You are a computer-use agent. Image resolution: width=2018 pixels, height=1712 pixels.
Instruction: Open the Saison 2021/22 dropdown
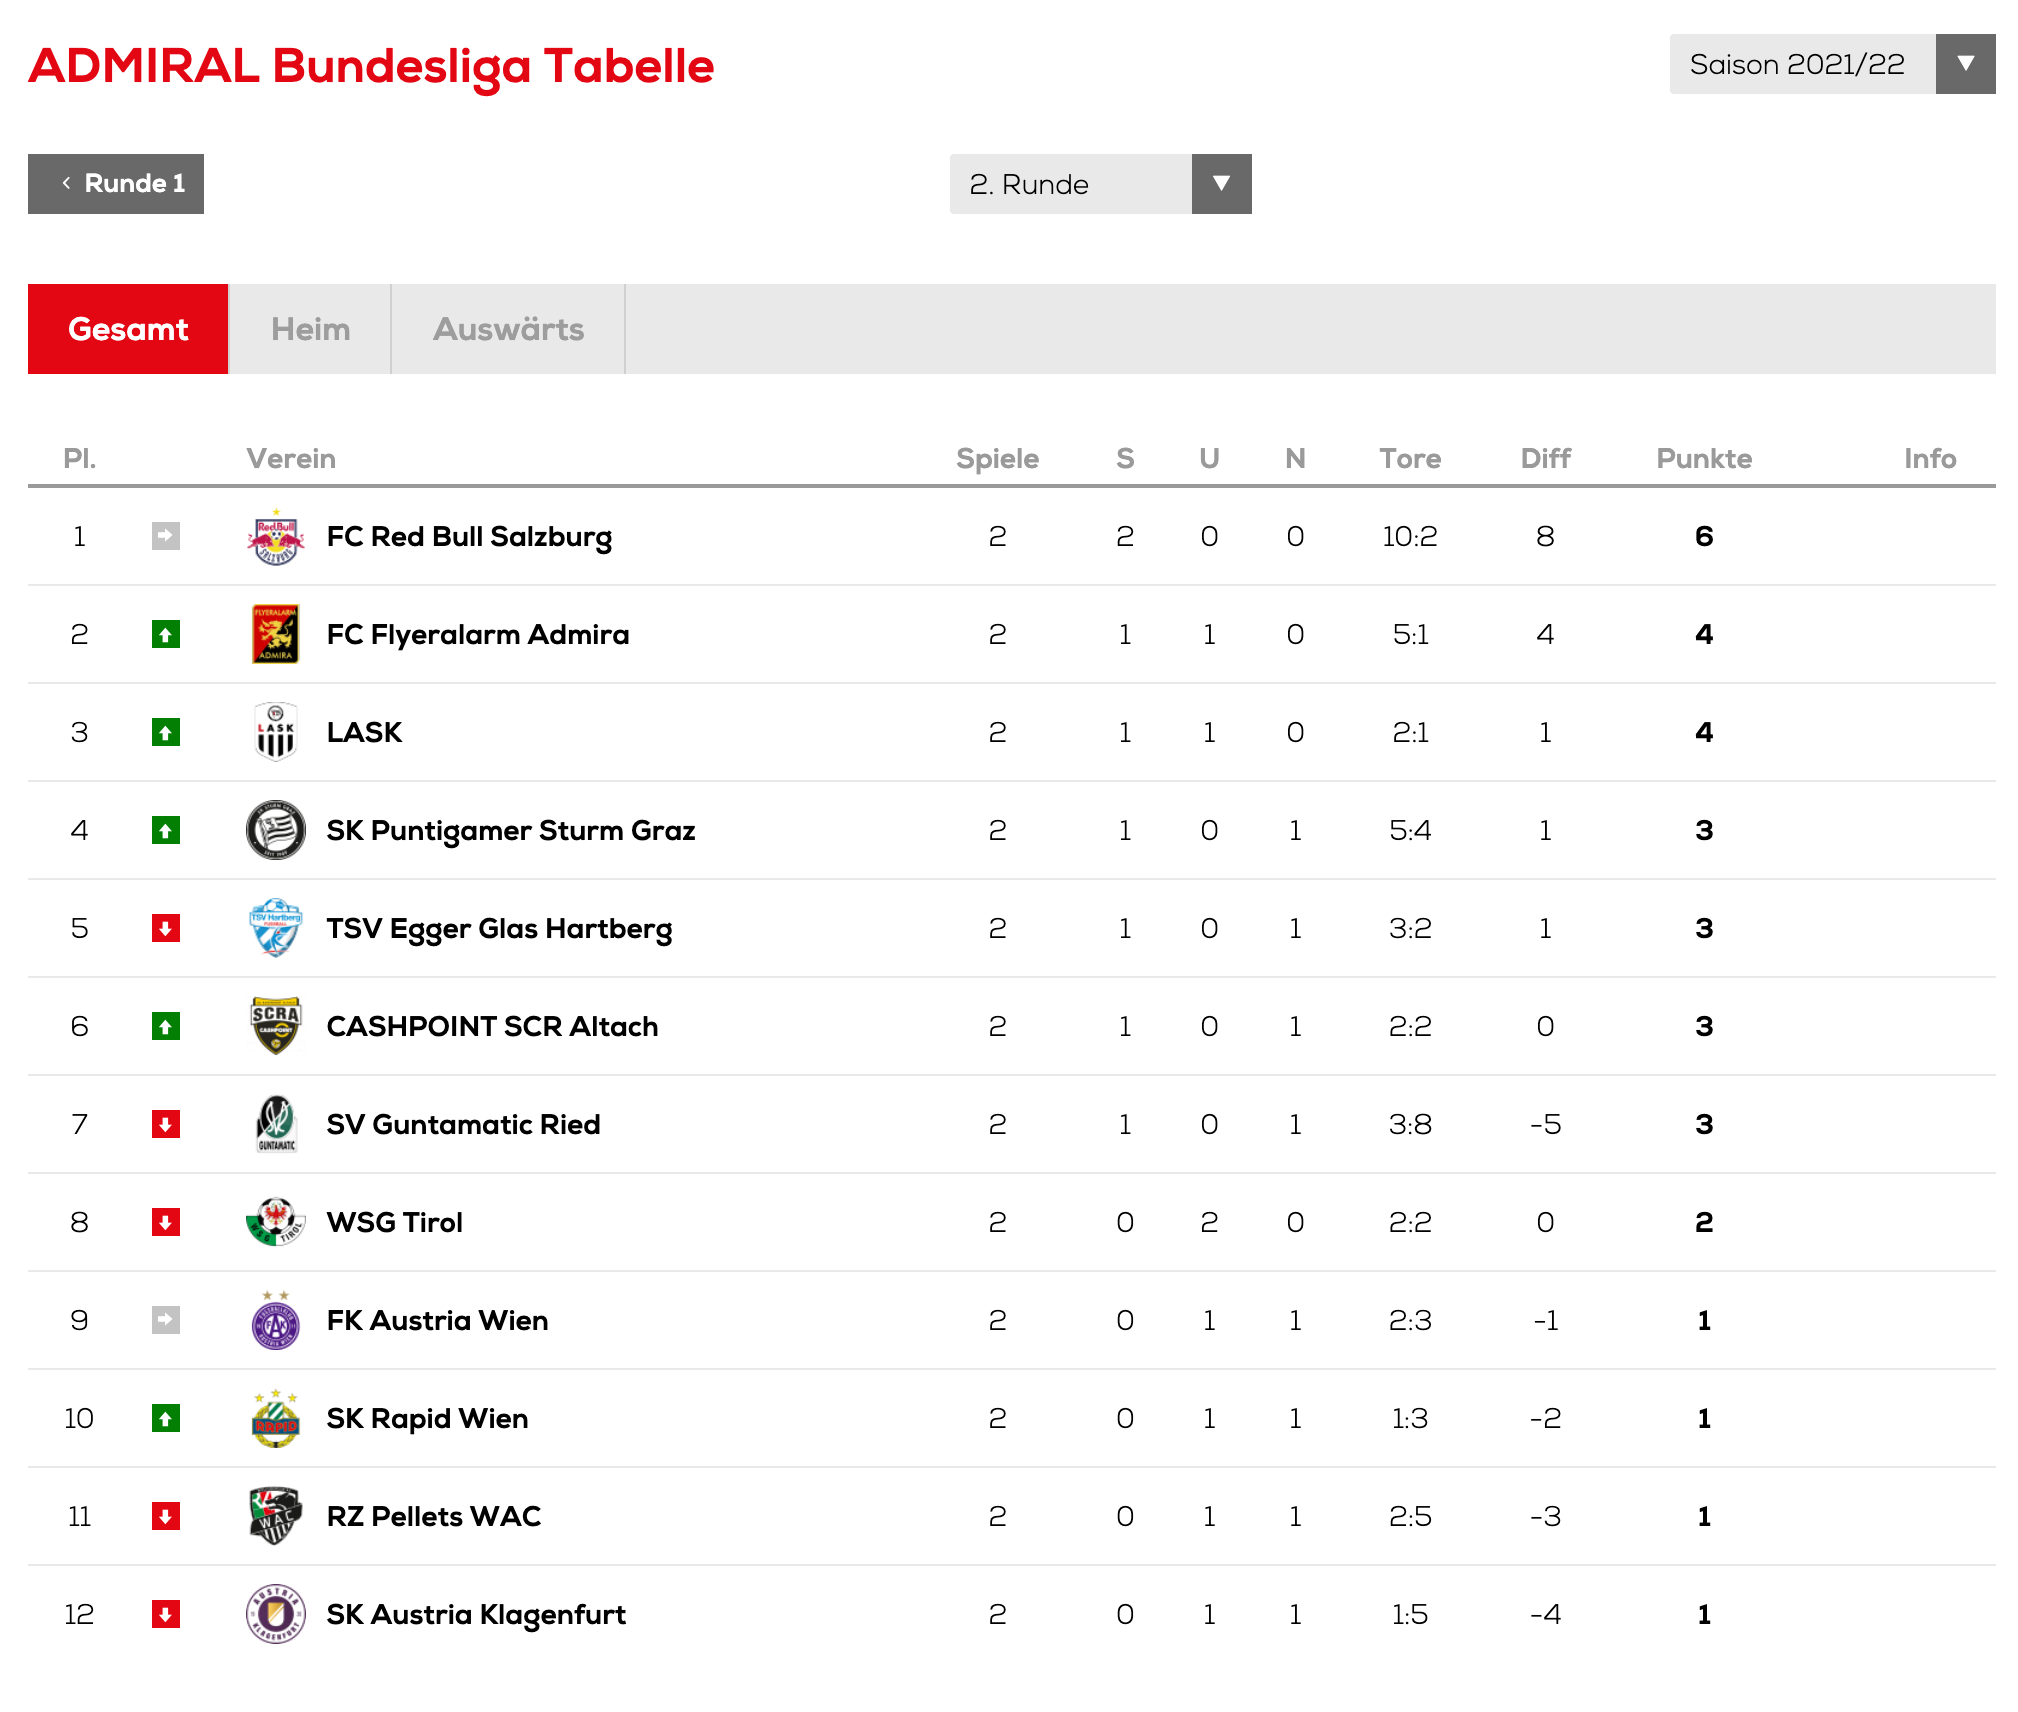1832,64
